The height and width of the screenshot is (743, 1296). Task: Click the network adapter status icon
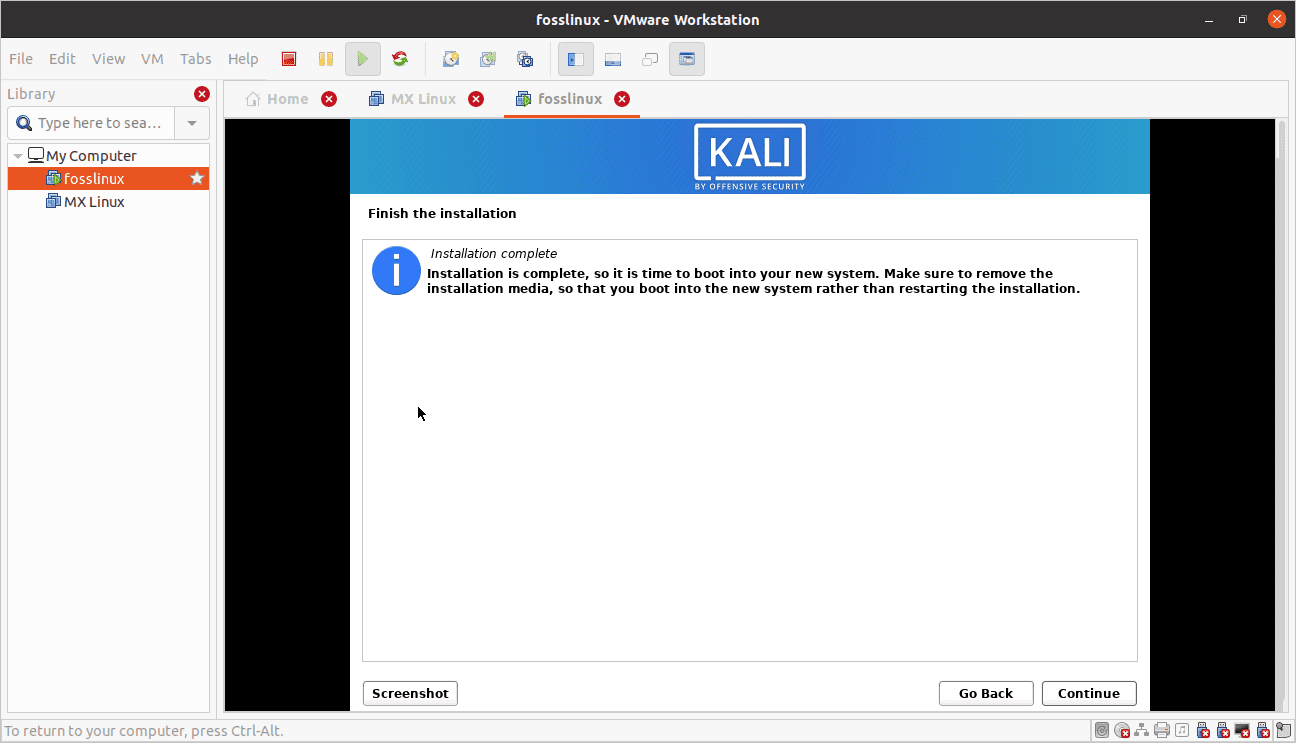pos(1142,731)
